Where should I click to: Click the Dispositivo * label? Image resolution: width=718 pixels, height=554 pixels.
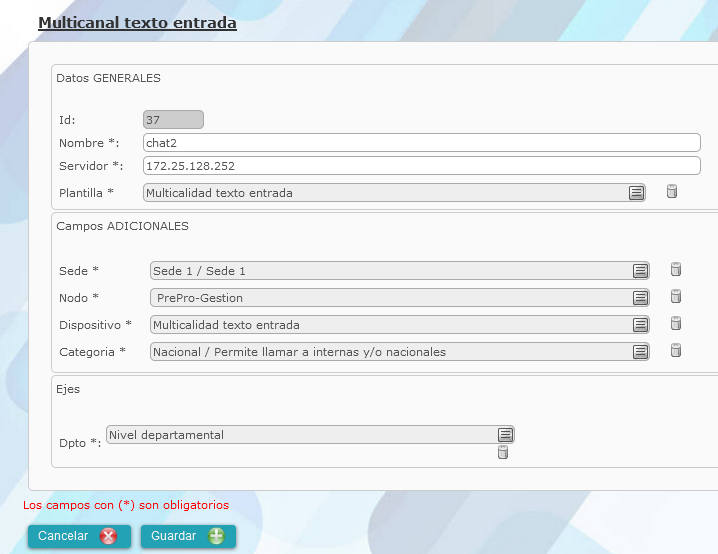pyautogui.click(x=95, y=325)
